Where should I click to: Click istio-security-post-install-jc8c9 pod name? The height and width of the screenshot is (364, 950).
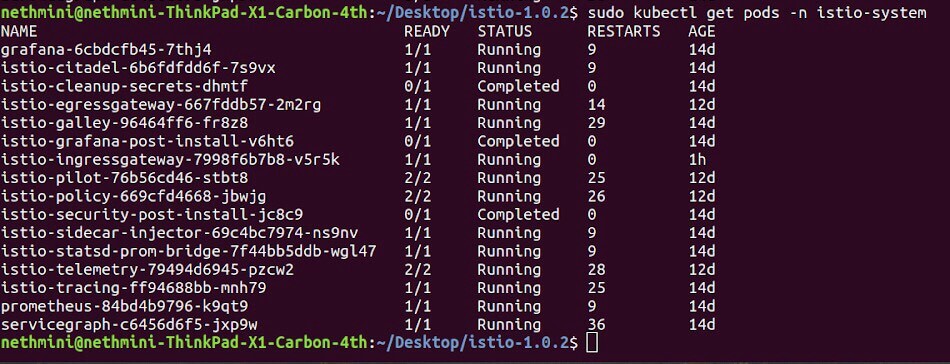152,214
